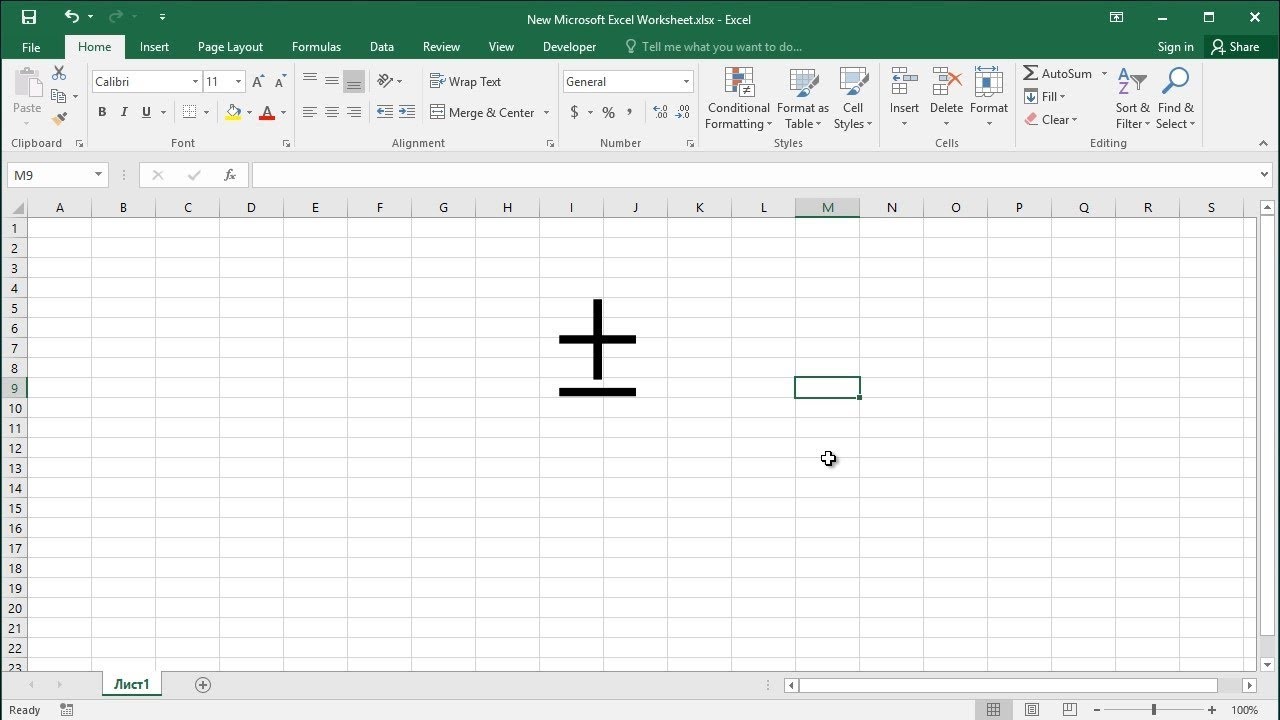Toggle Underline formatting
Image resolution: width=1280 pixels, height=720 pixels.
click(146, 112)
